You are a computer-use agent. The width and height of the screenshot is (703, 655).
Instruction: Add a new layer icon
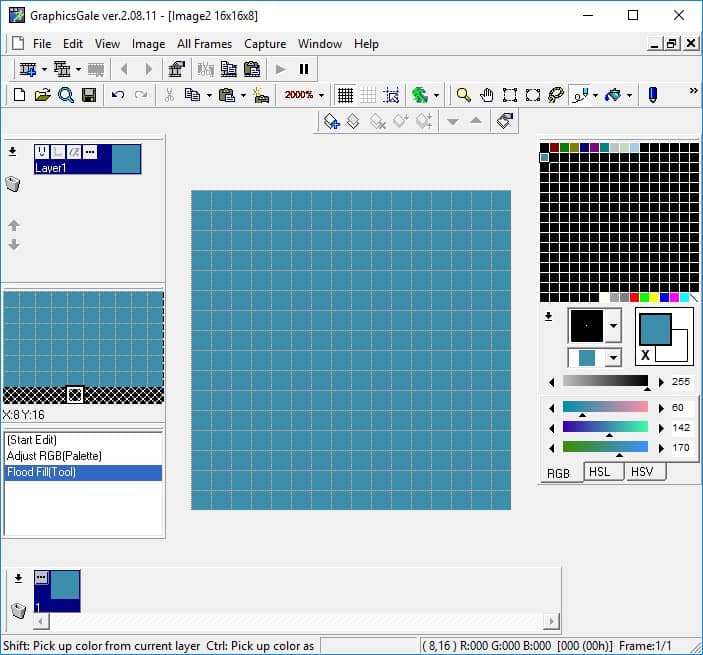(332, 121)
